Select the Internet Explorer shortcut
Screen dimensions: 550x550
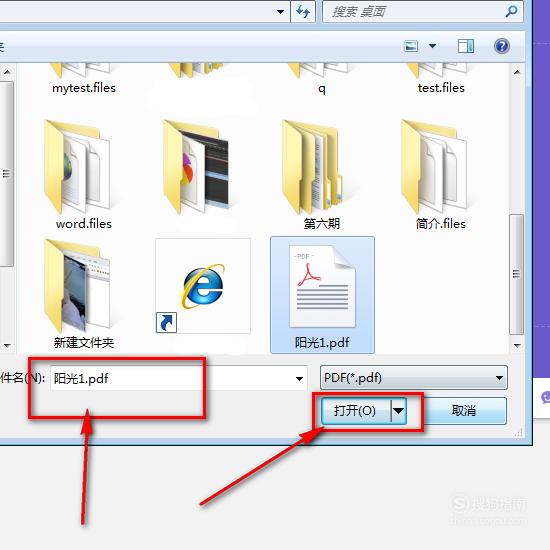(x=203, y=286)
